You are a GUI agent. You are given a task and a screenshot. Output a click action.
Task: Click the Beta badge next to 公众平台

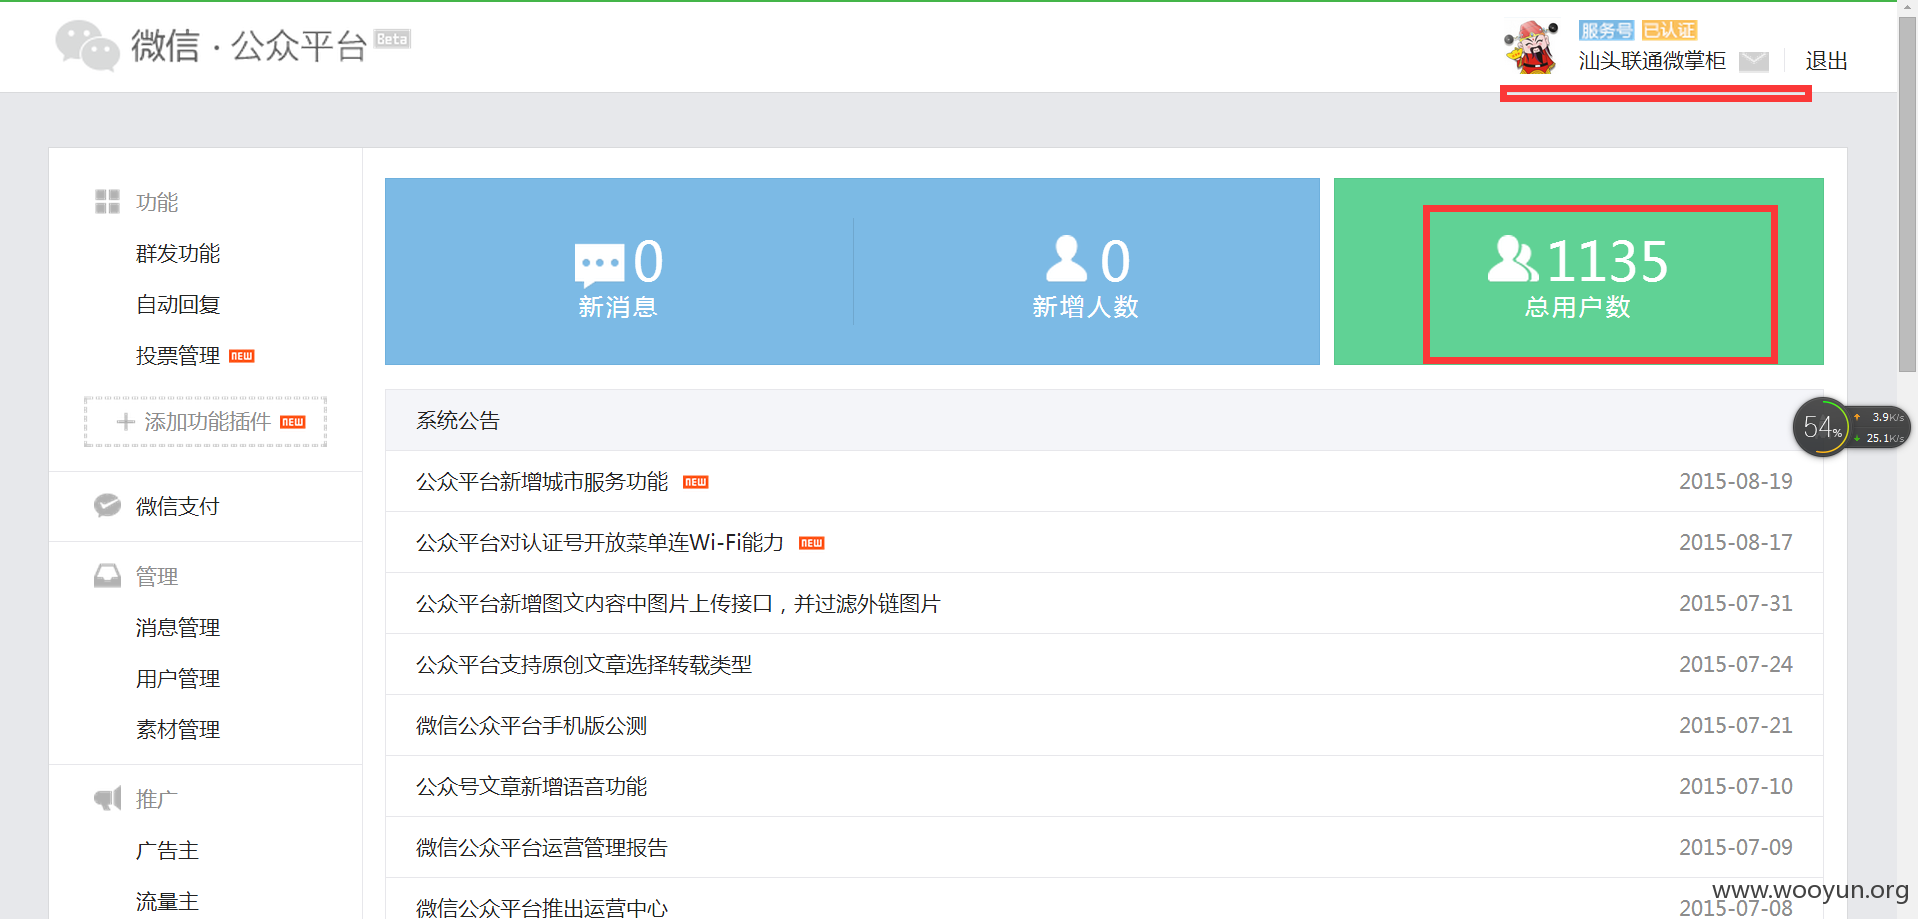click(392, 39)
